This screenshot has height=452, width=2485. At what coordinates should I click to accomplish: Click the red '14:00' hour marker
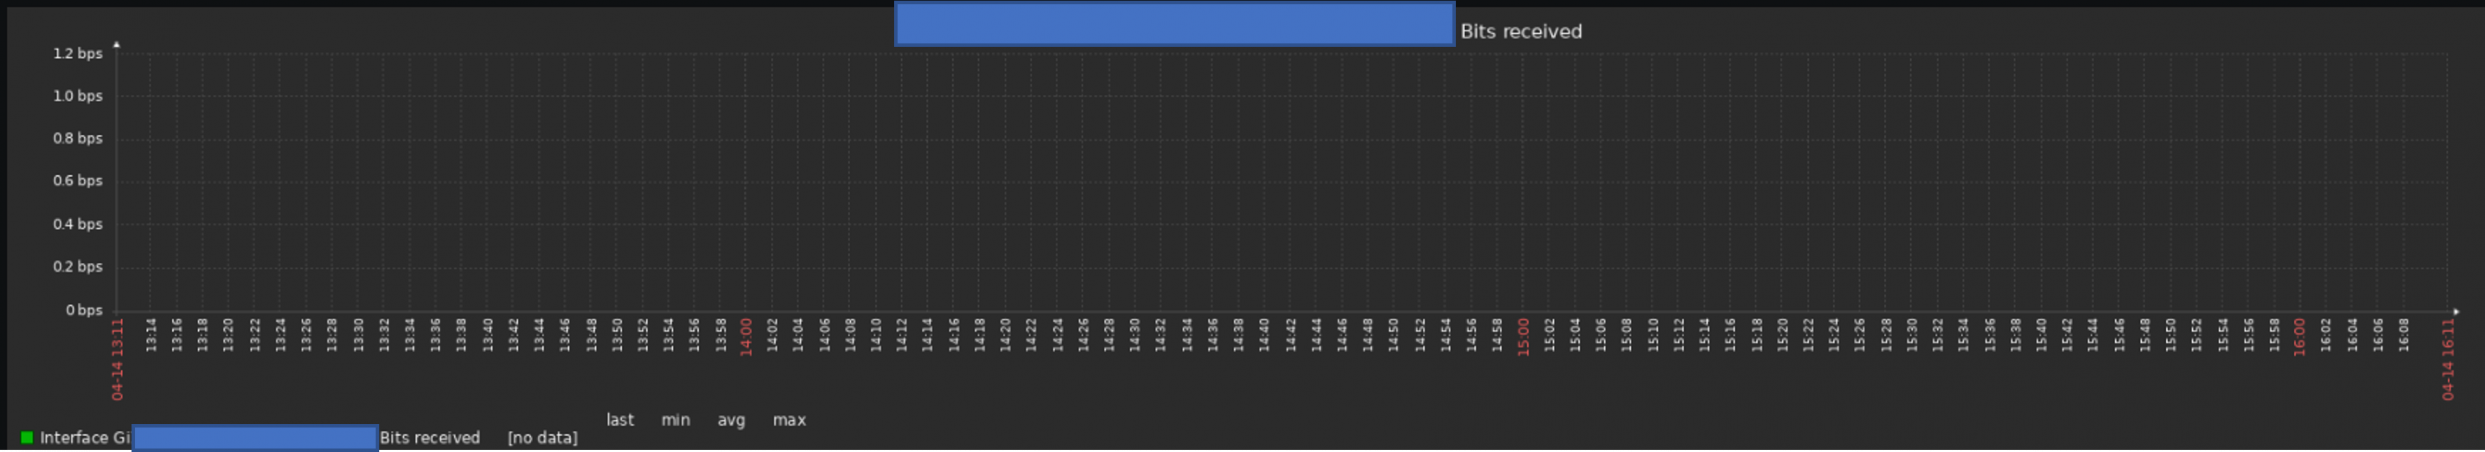click(746, 337)
